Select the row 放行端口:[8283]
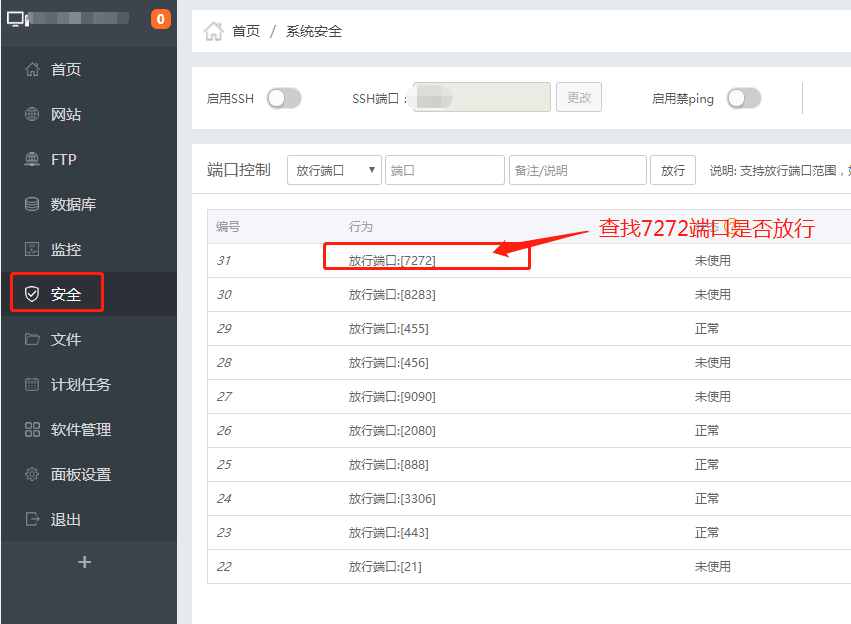 point(529,295)
